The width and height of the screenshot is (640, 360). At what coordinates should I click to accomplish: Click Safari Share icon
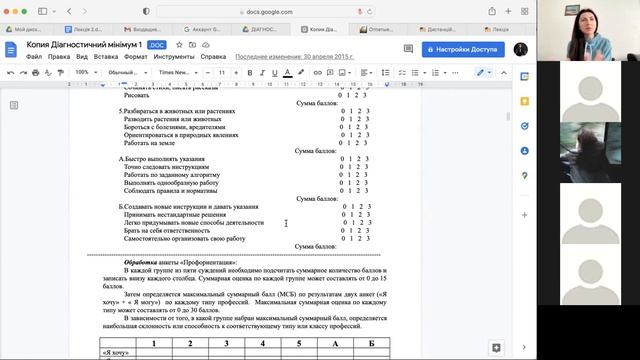coord(492,11)
